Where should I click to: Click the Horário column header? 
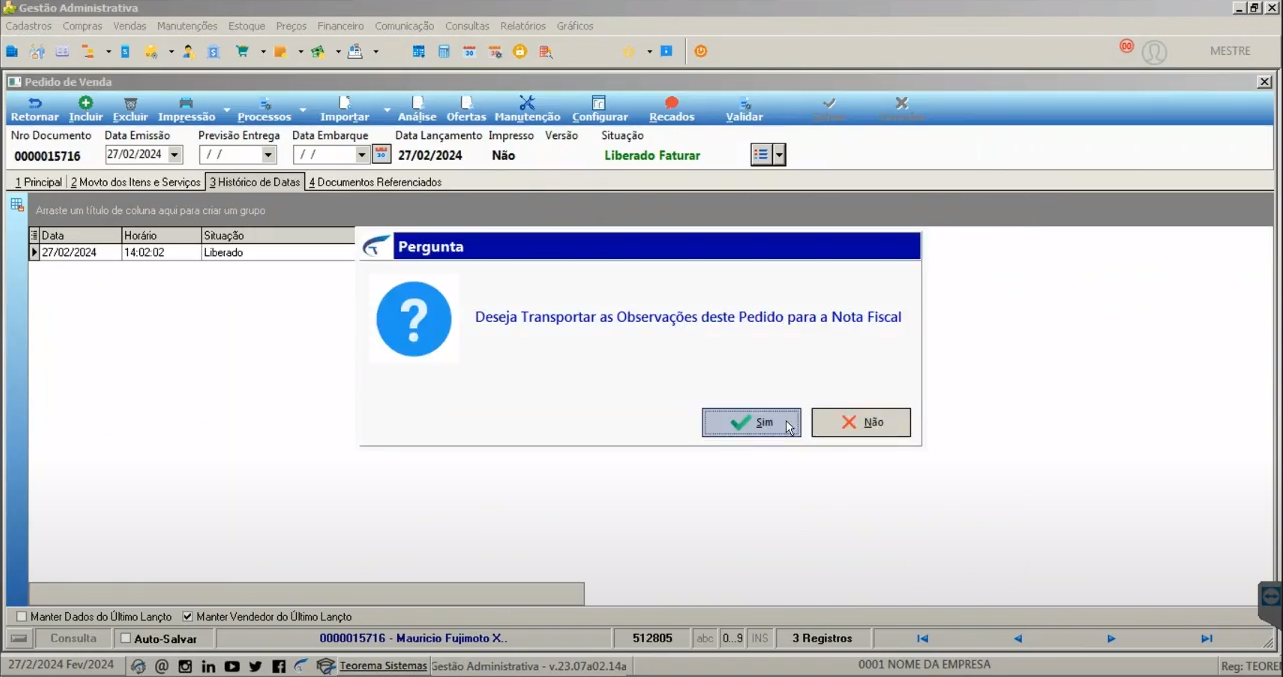tap(161, 235)
